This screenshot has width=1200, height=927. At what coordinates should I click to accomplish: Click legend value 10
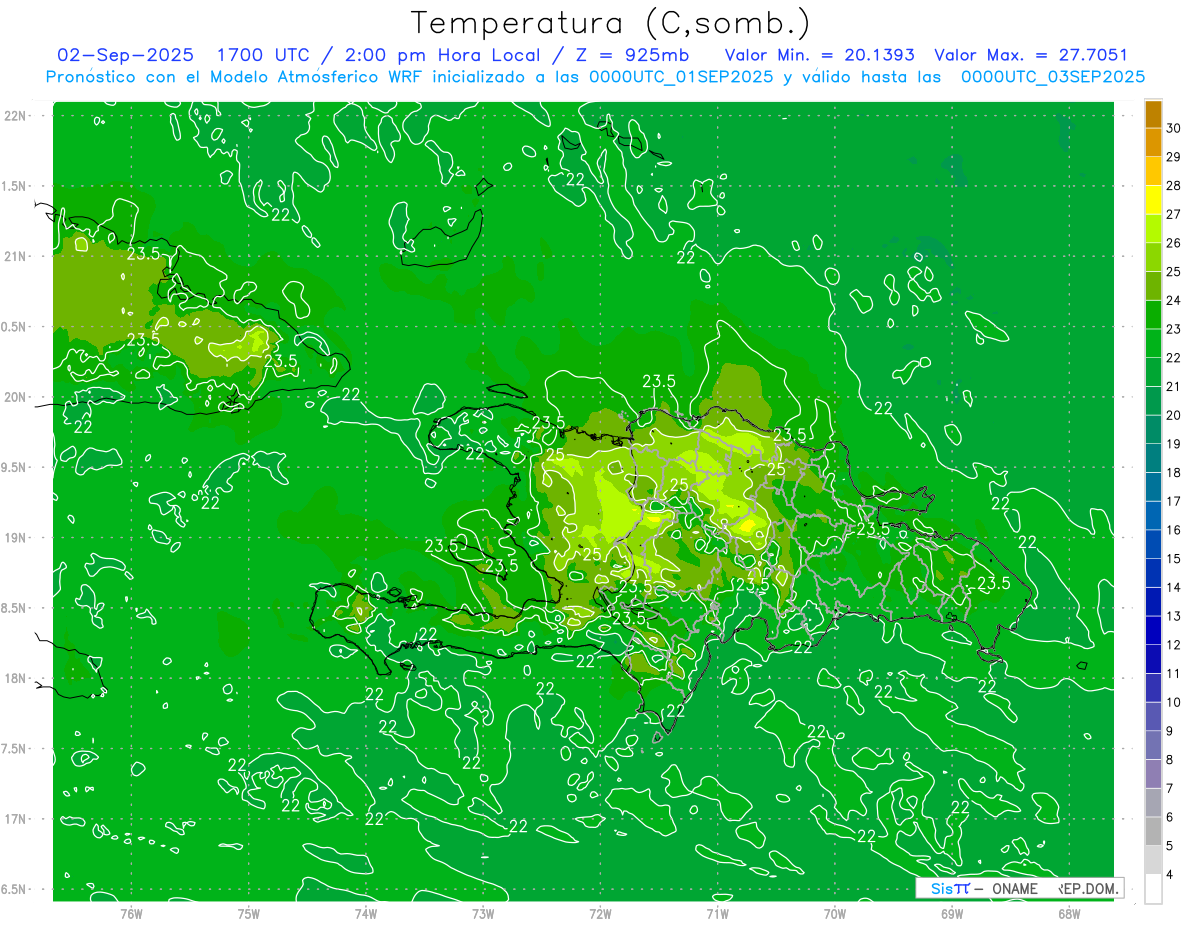point(1174,702)
